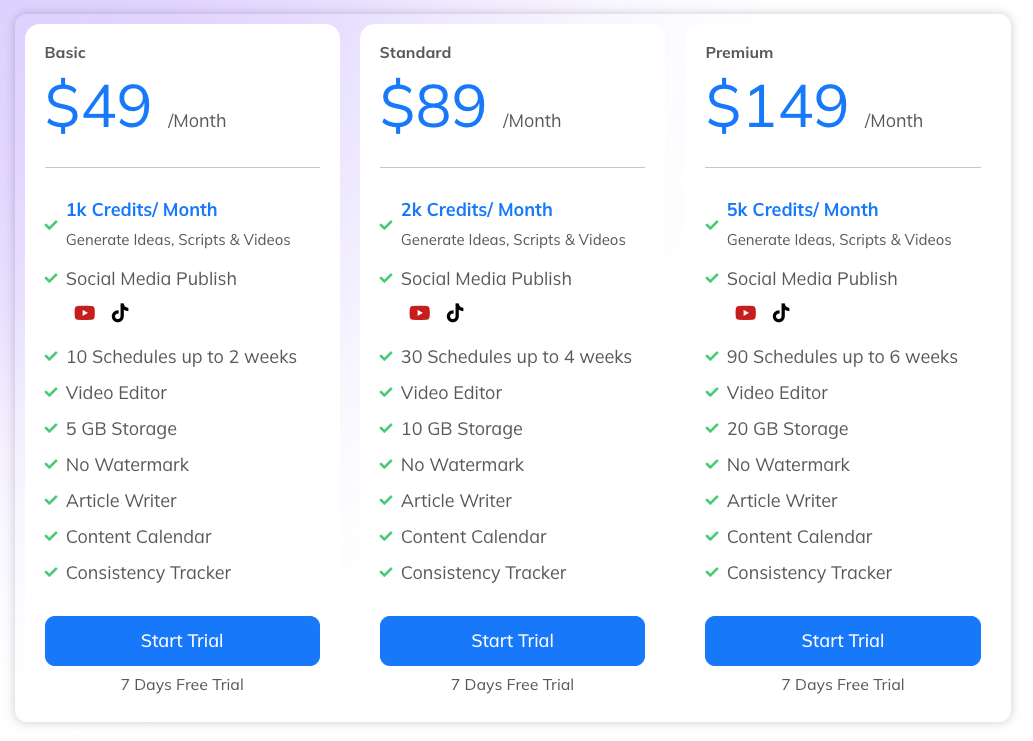
Task: Click the checkmark next to Premium's Content Calendar
Action: 712,536
